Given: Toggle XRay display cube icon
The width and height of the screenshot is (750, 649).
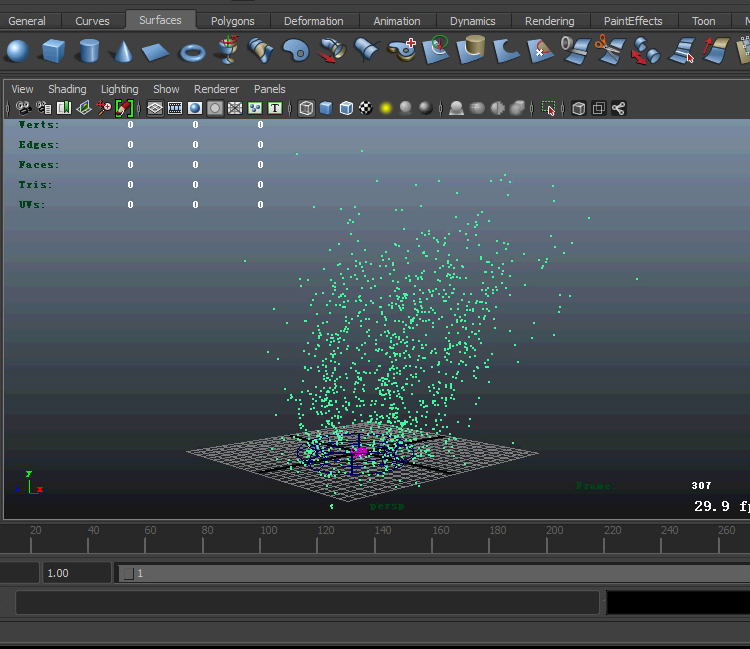Looking at the screenshot, I should pyautogui.click(x=578, y=109).
